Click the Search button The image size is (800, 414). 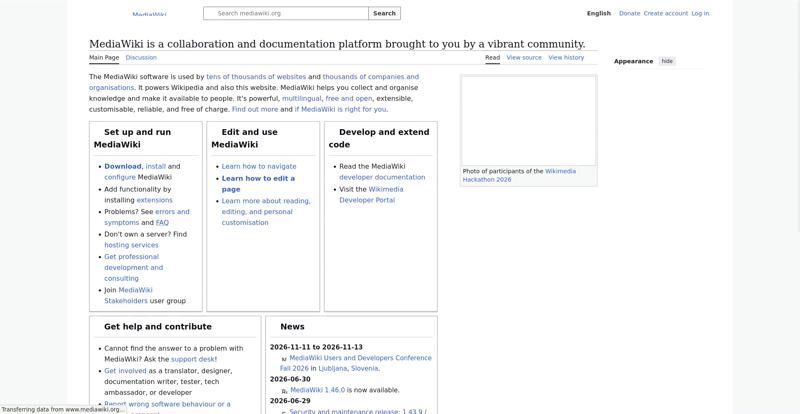click(x=384, y=13)
